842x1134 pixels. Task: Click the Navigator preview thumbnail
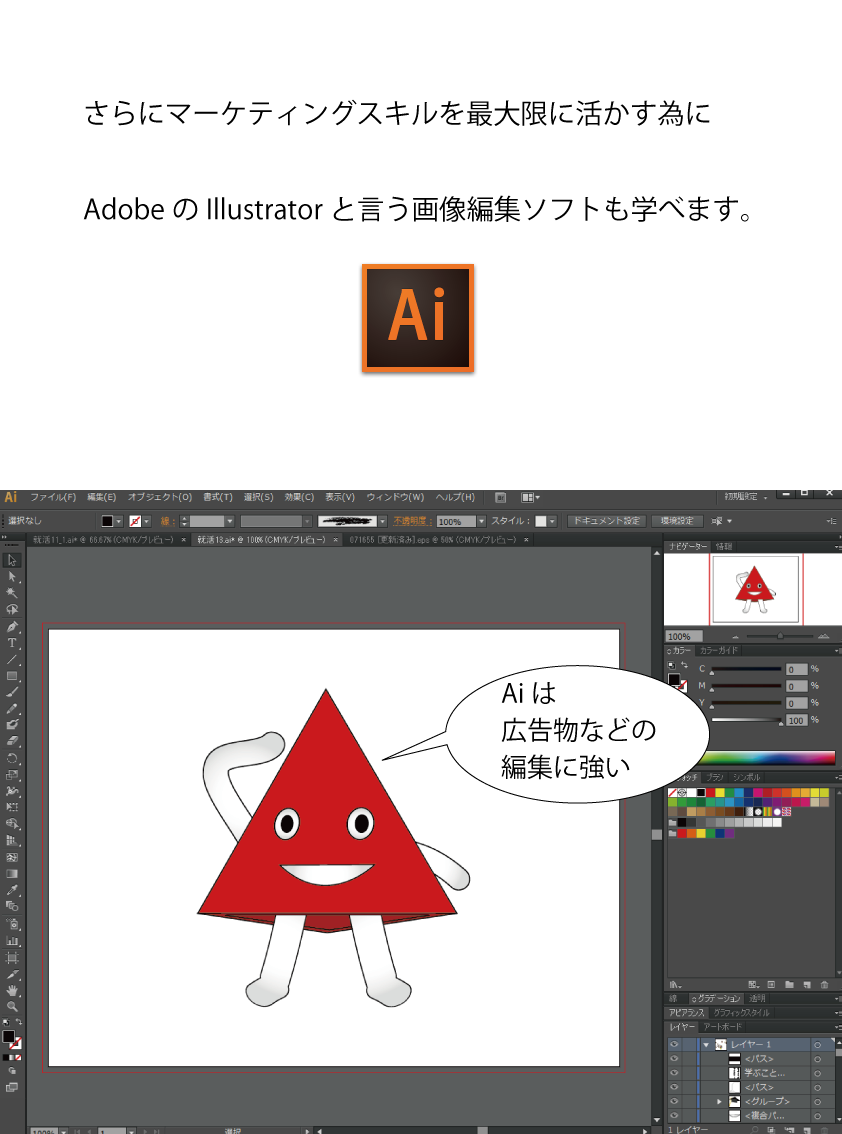point(755,589)
